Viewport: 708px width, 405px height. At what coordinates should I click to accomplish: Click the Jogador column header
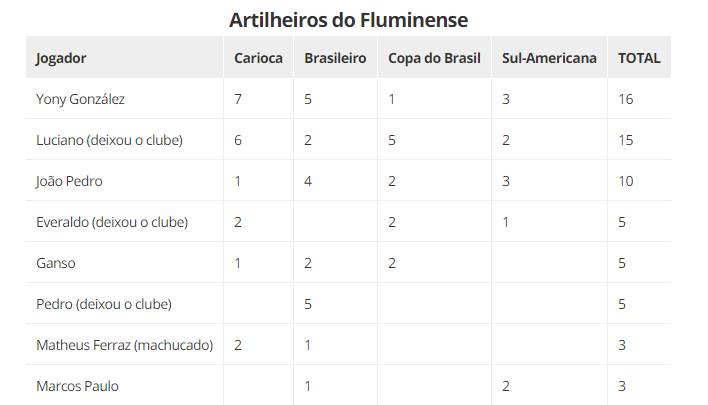[61, 58]
